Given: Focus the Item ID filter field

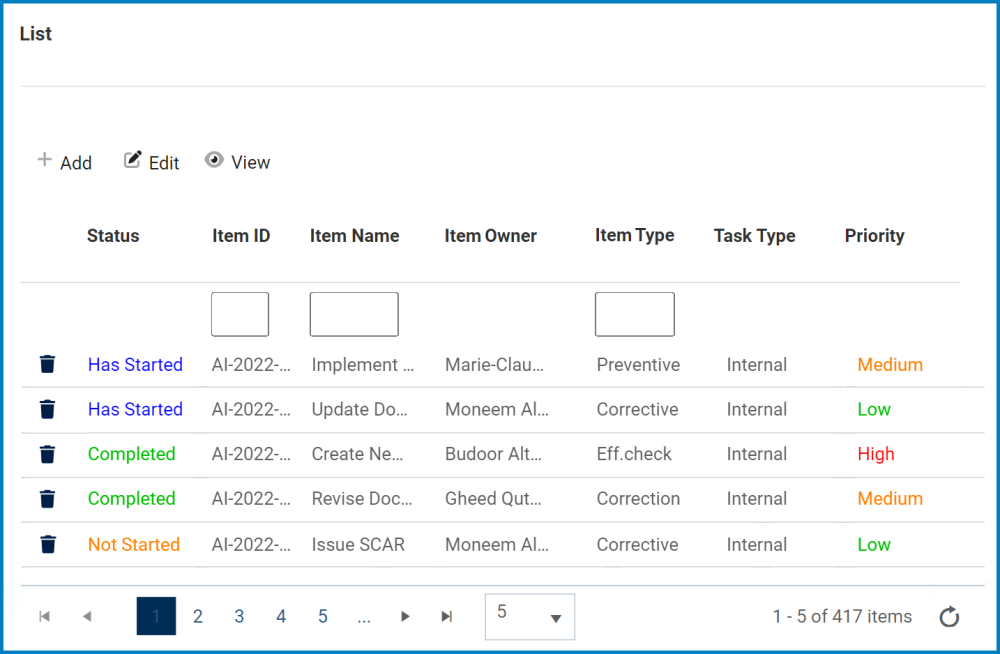Looking at the screenshot, I should [x=240, y=314].
